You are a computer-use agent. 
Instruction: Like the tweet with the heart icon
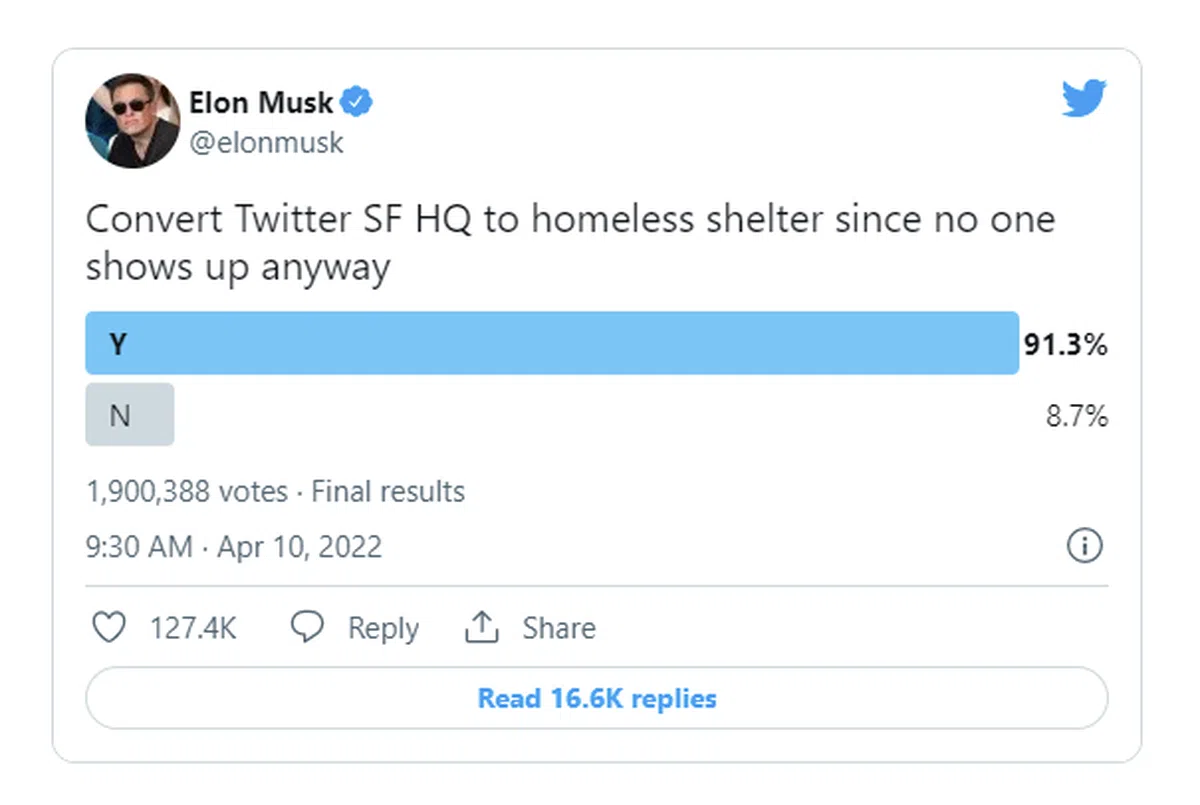108,628
